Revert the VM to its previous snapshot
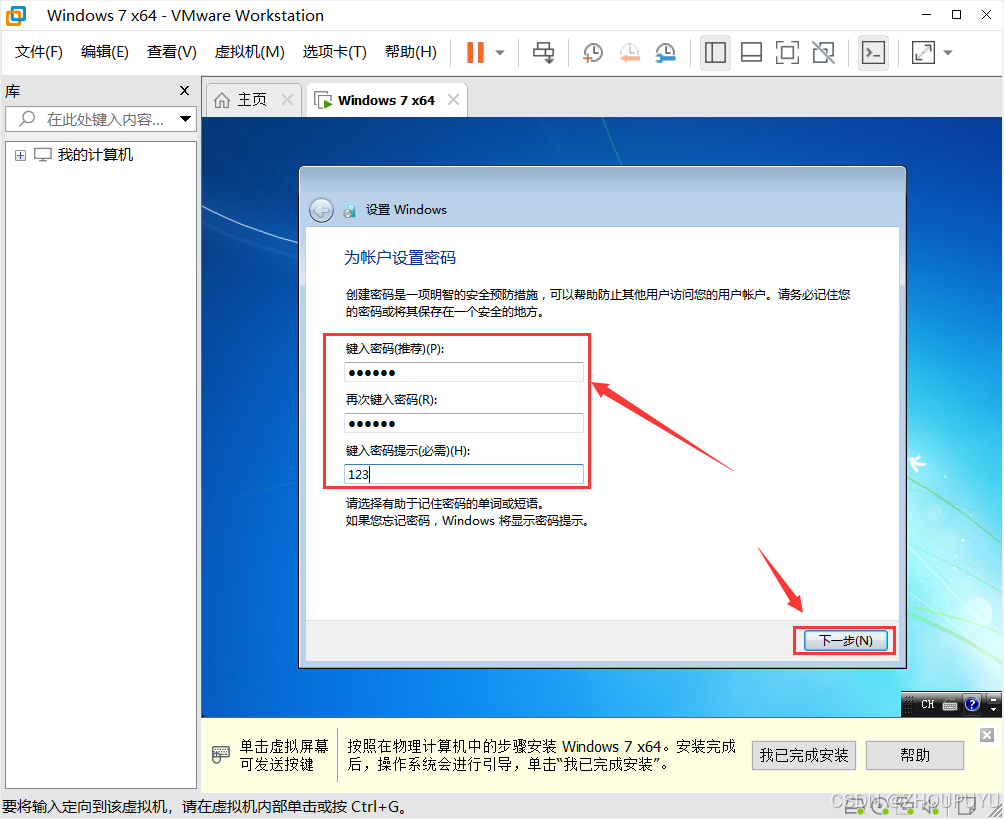The width and height of the screenshot is (1004, 819). (x=630, y=53)
